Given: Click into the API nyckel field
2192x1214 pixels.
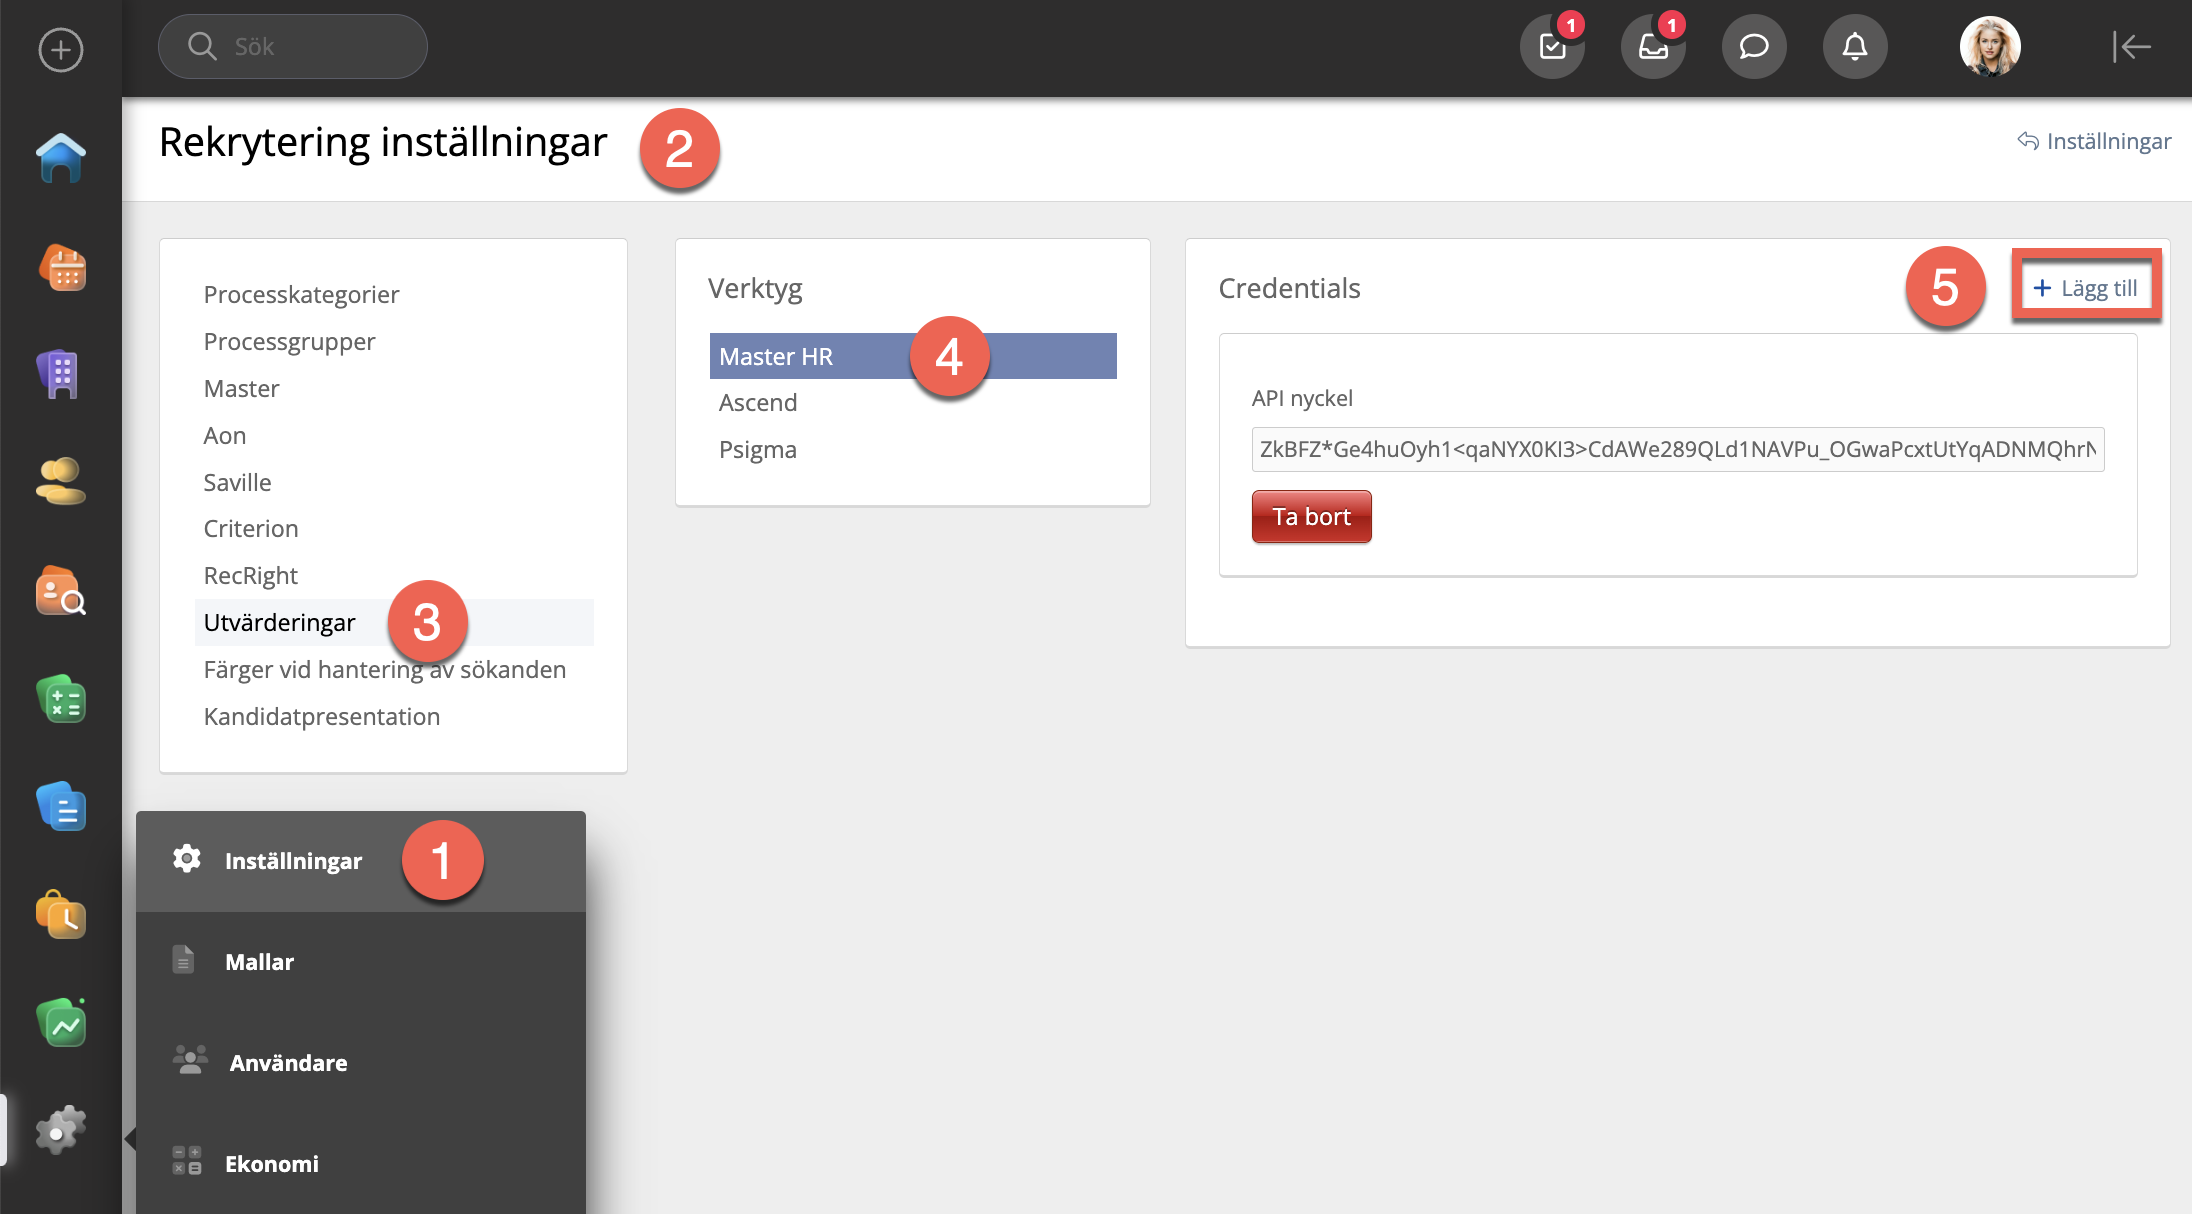Looking at the screenshot, I should click(1677, 449).
